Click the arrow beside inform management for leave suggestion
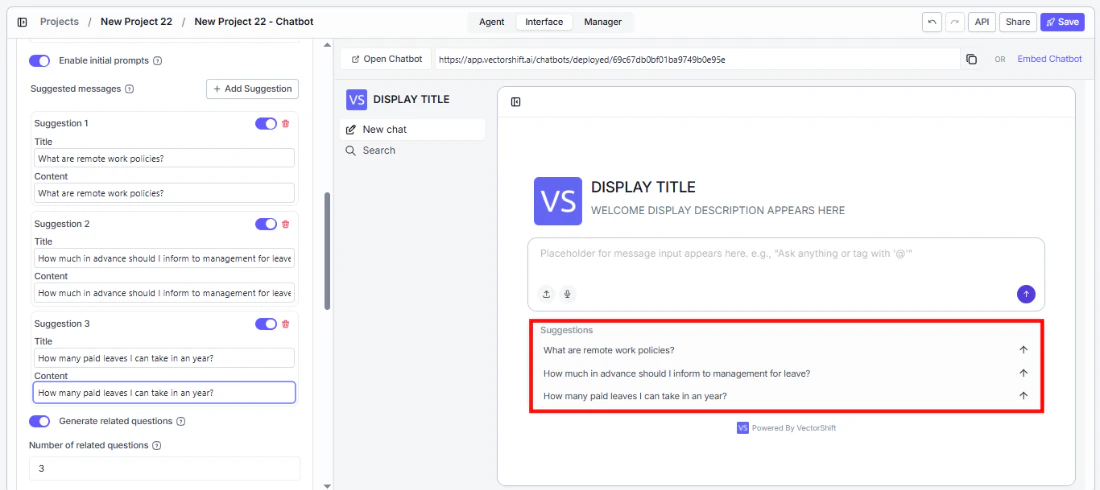 click(x=1023, y=373)
